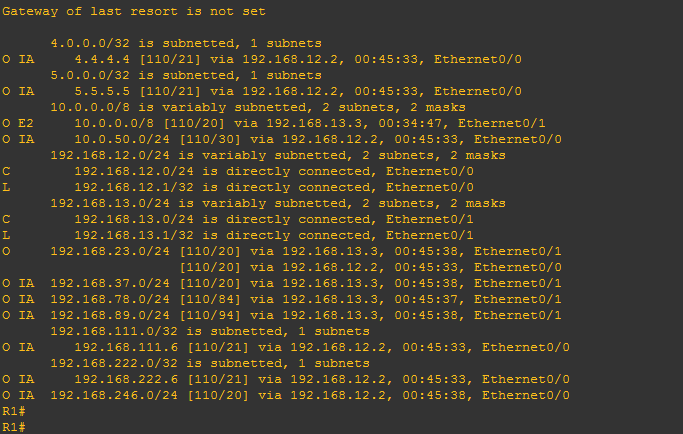
Task: Click the Gateway of last resort line
Action: pos(134,11)
